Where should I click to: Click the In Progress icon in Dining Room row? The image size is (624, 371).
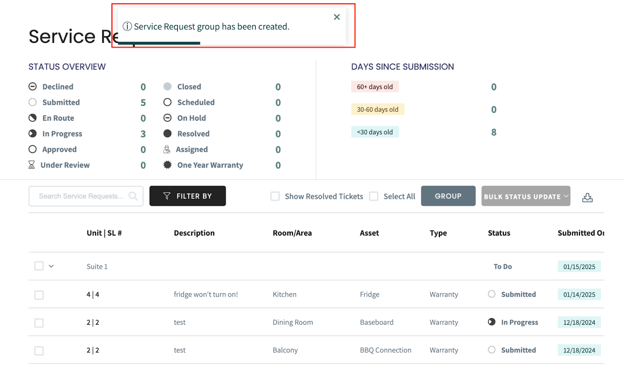coord(492,322)
